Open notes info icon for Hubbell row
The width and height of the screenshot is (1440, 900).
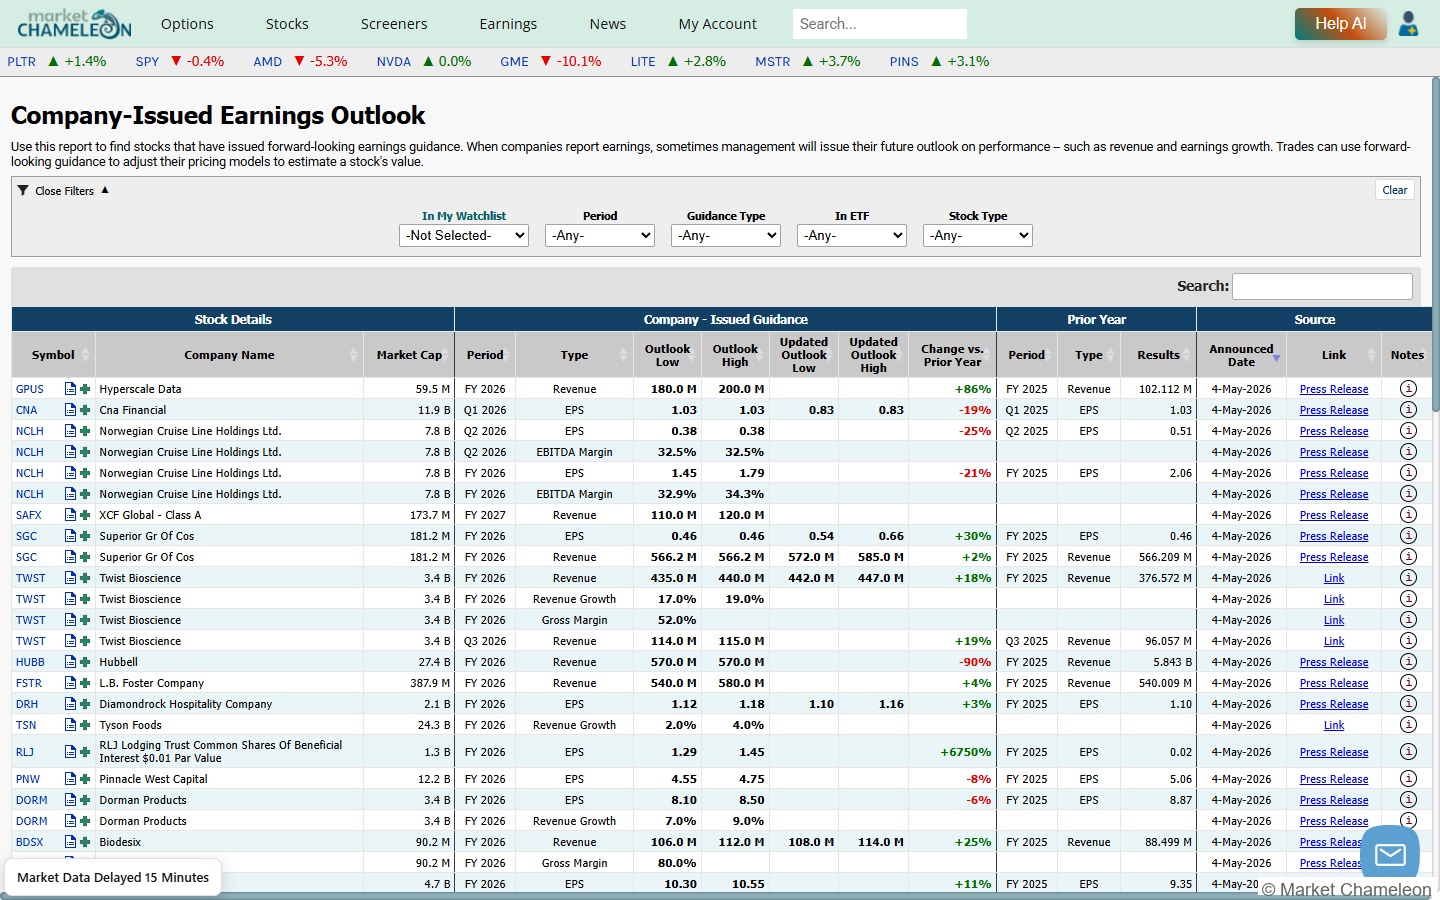[x=1408, y=661]
